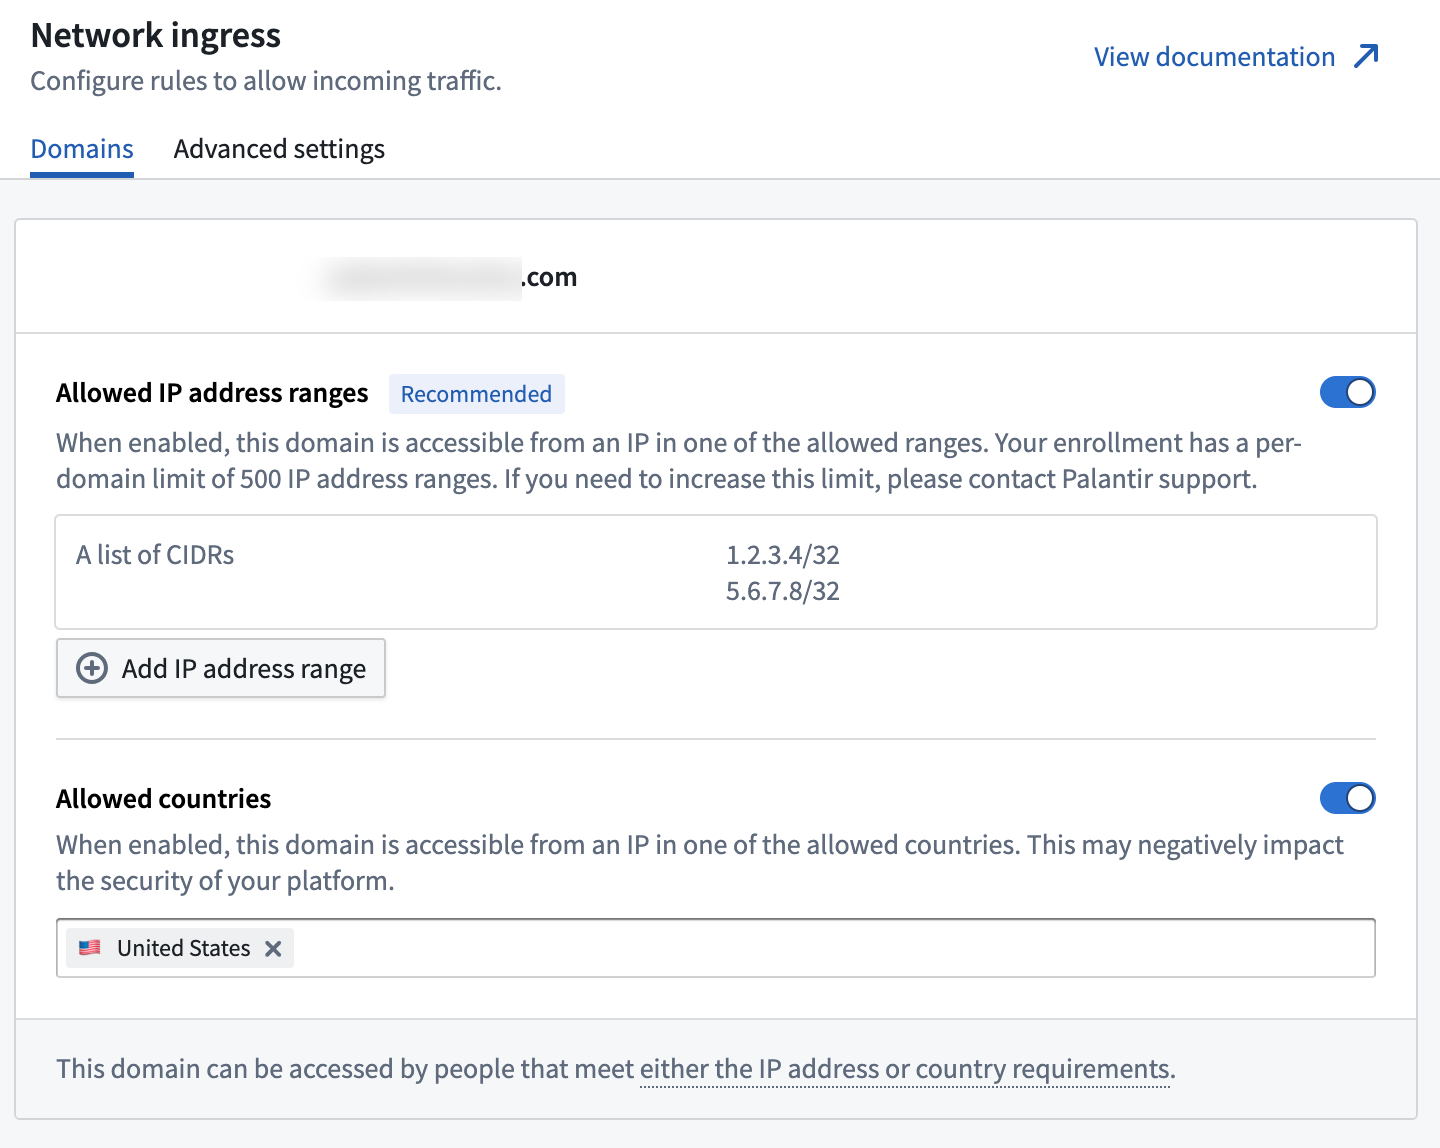The height and width of the screenshot is (1148, 1440).
Task: Select the 1.2.3.4/32 CIDR value
Action: 783,555
